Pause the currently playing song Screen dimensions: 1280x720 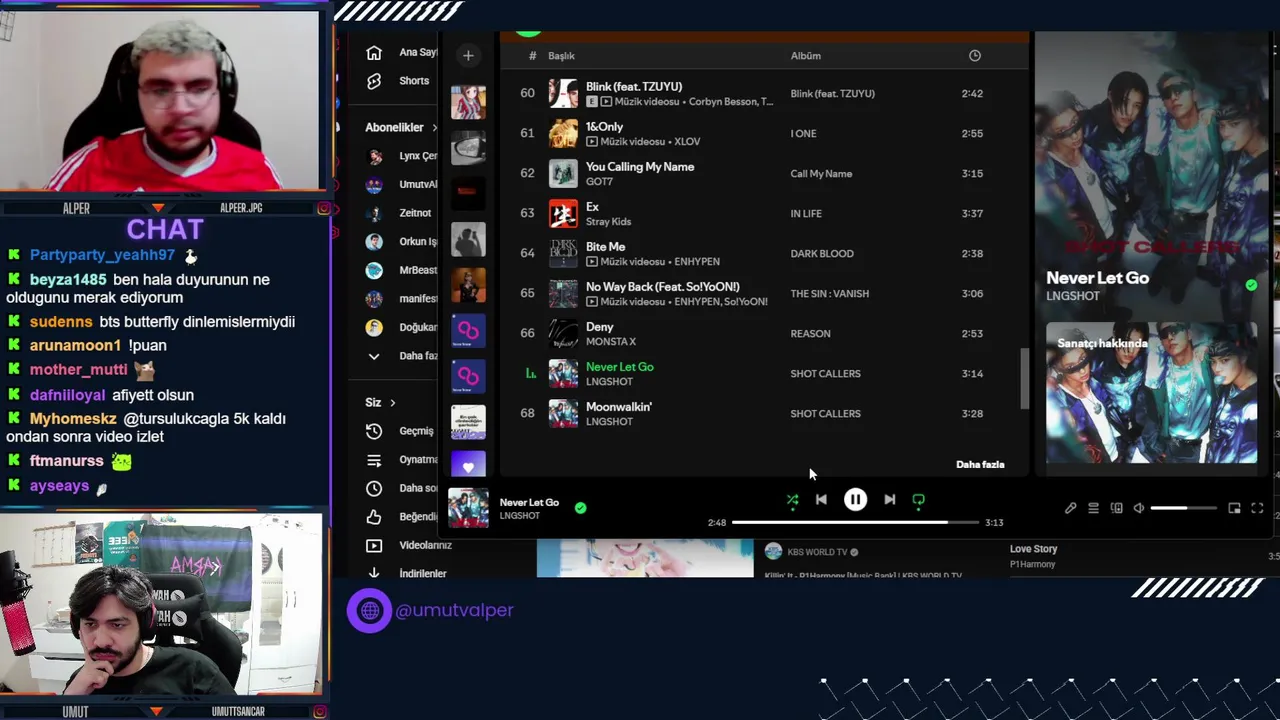pyautogui.click(x=855, y=499)
